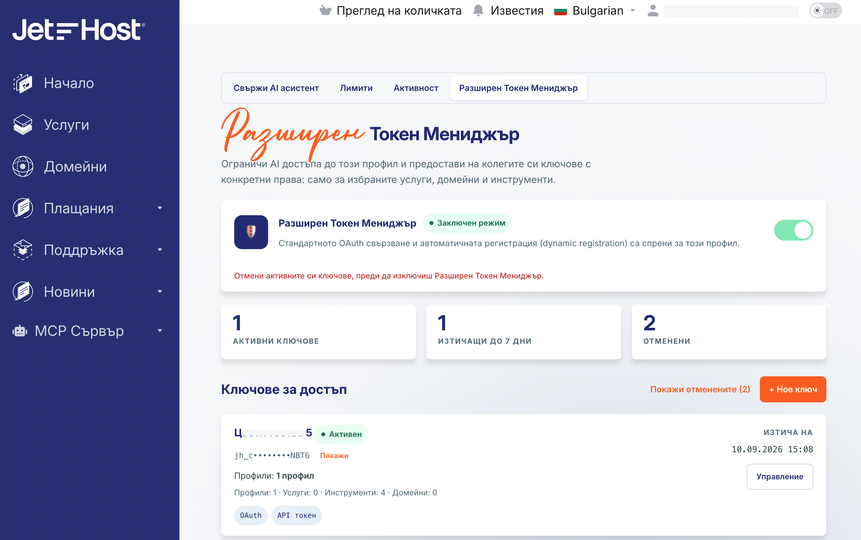The width and height of the screenshot is (861, 540).
Task: Switch to the Активност tab
Action: (x=416, y=88)
